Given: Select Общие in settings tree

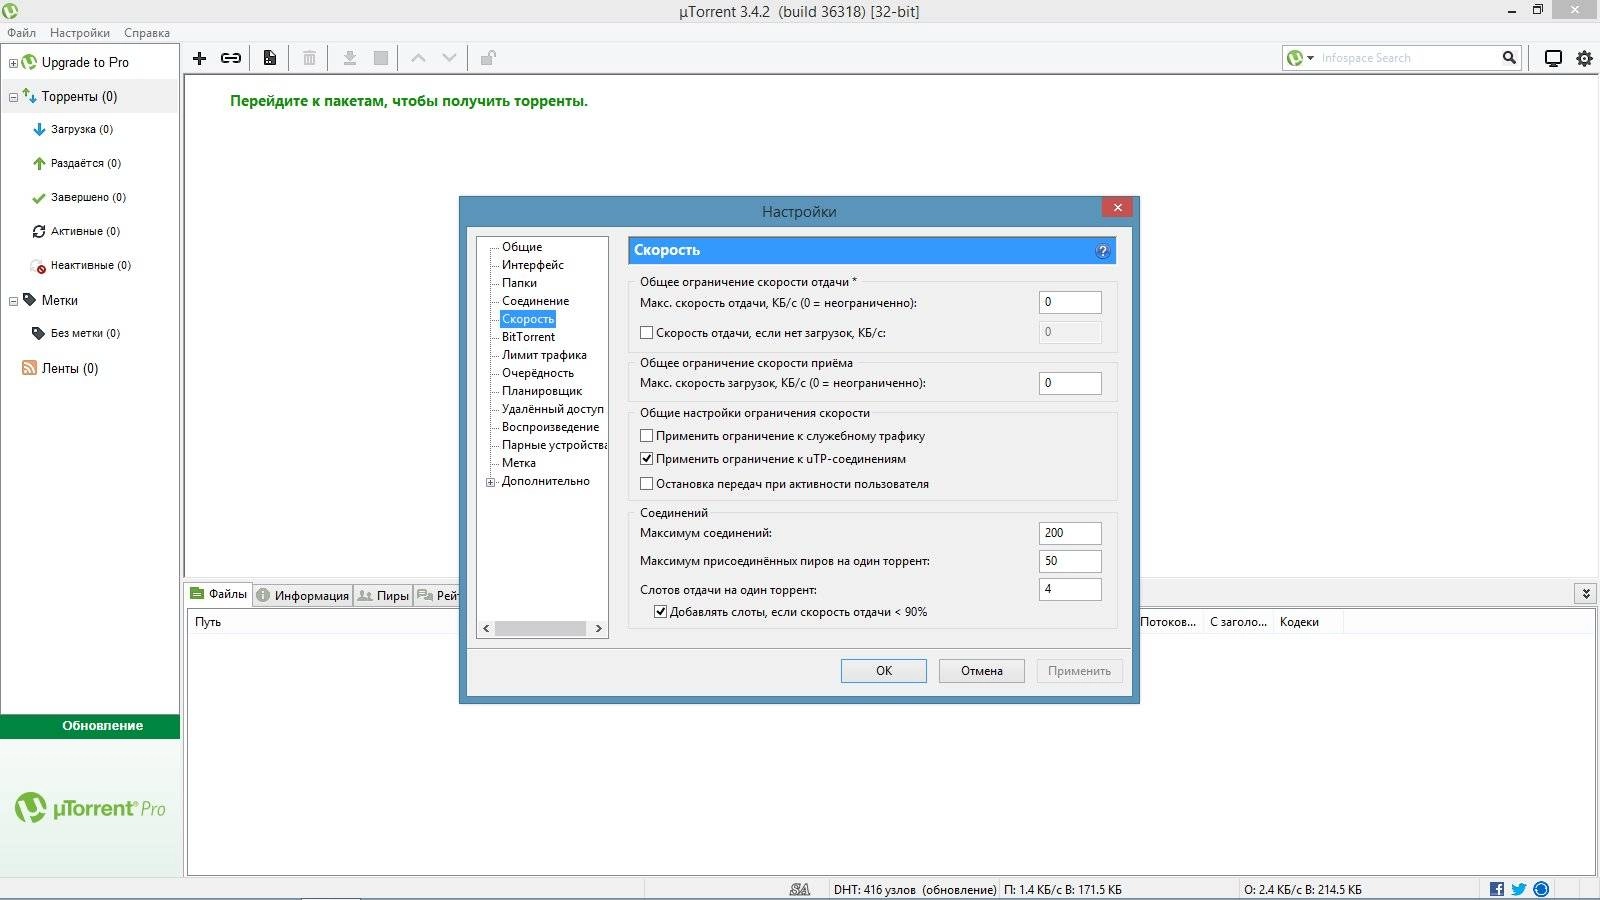Looking at the screenshot, I should point(522,247).
